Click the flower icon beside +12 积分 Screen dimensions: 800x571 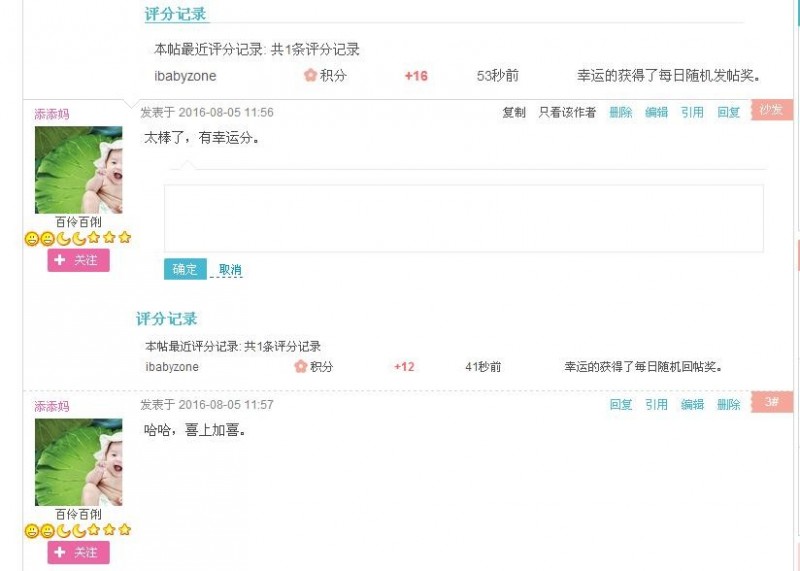301,366
